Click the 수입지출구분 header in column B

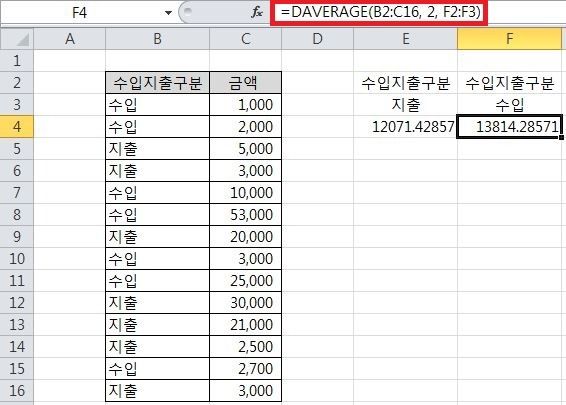point(157,83)
